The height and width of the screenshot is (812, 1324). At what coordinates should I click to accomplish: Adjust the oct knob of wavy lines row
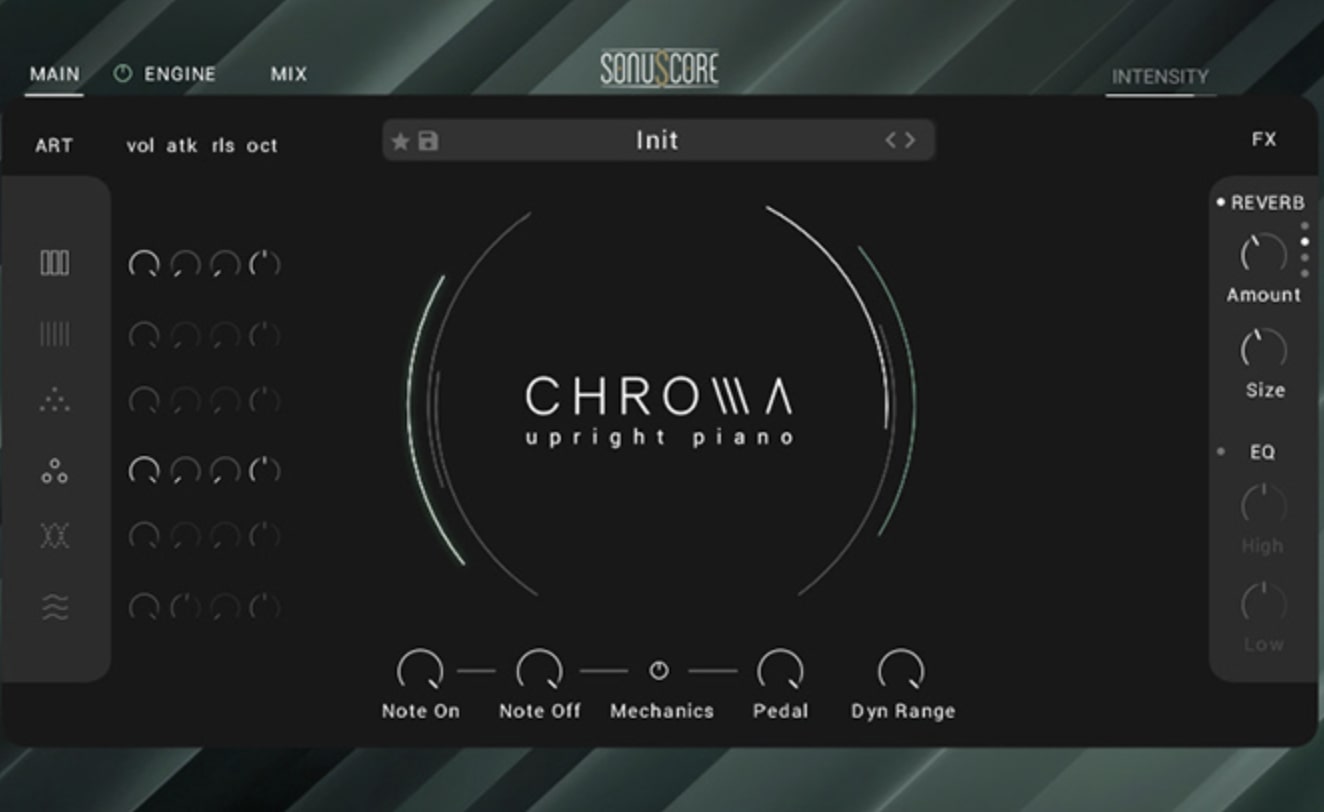[264, 606]
